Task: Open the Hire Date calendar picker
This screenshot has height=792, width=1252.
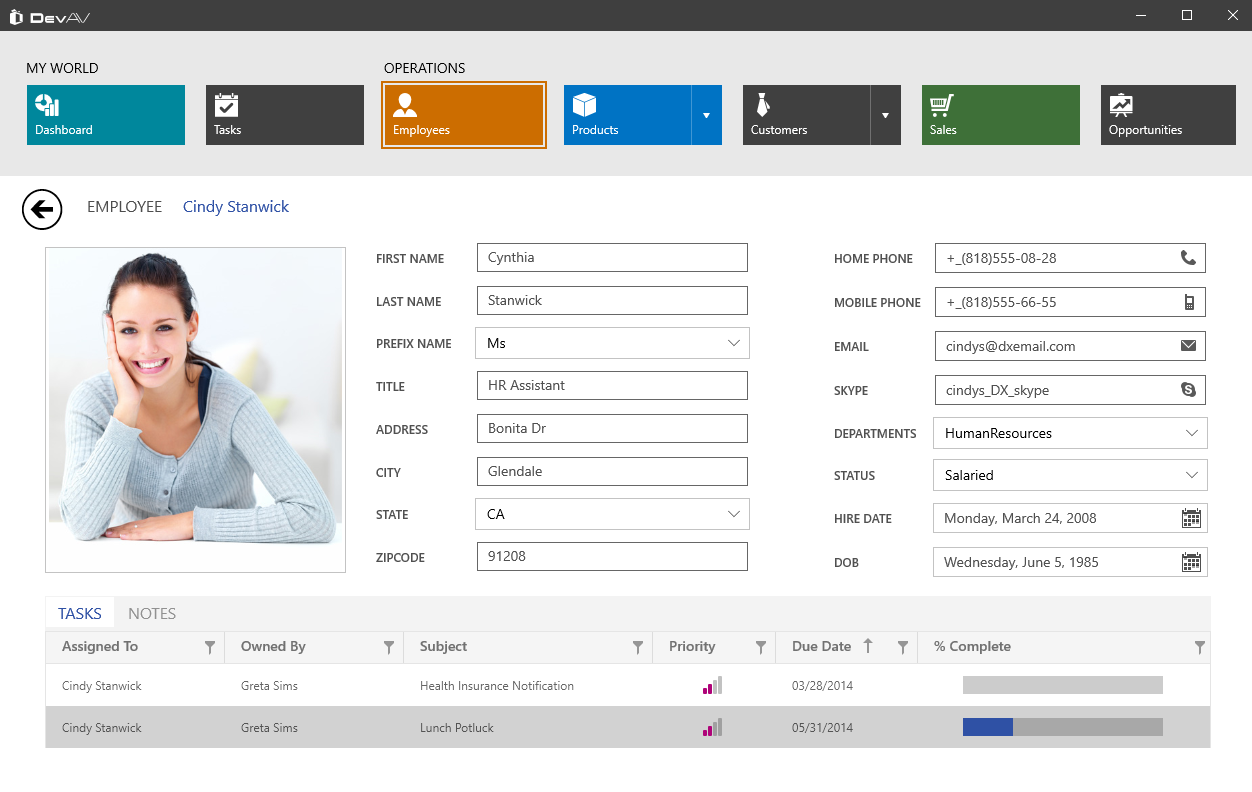Action: pyautogui.click(x=1191, y=518)
